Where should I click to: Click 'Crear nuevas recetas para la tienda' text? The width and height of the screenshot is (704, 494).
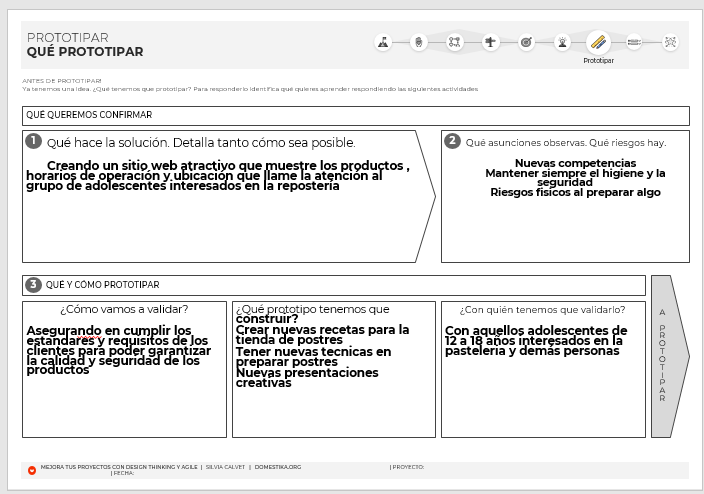(x=322, y=335)
